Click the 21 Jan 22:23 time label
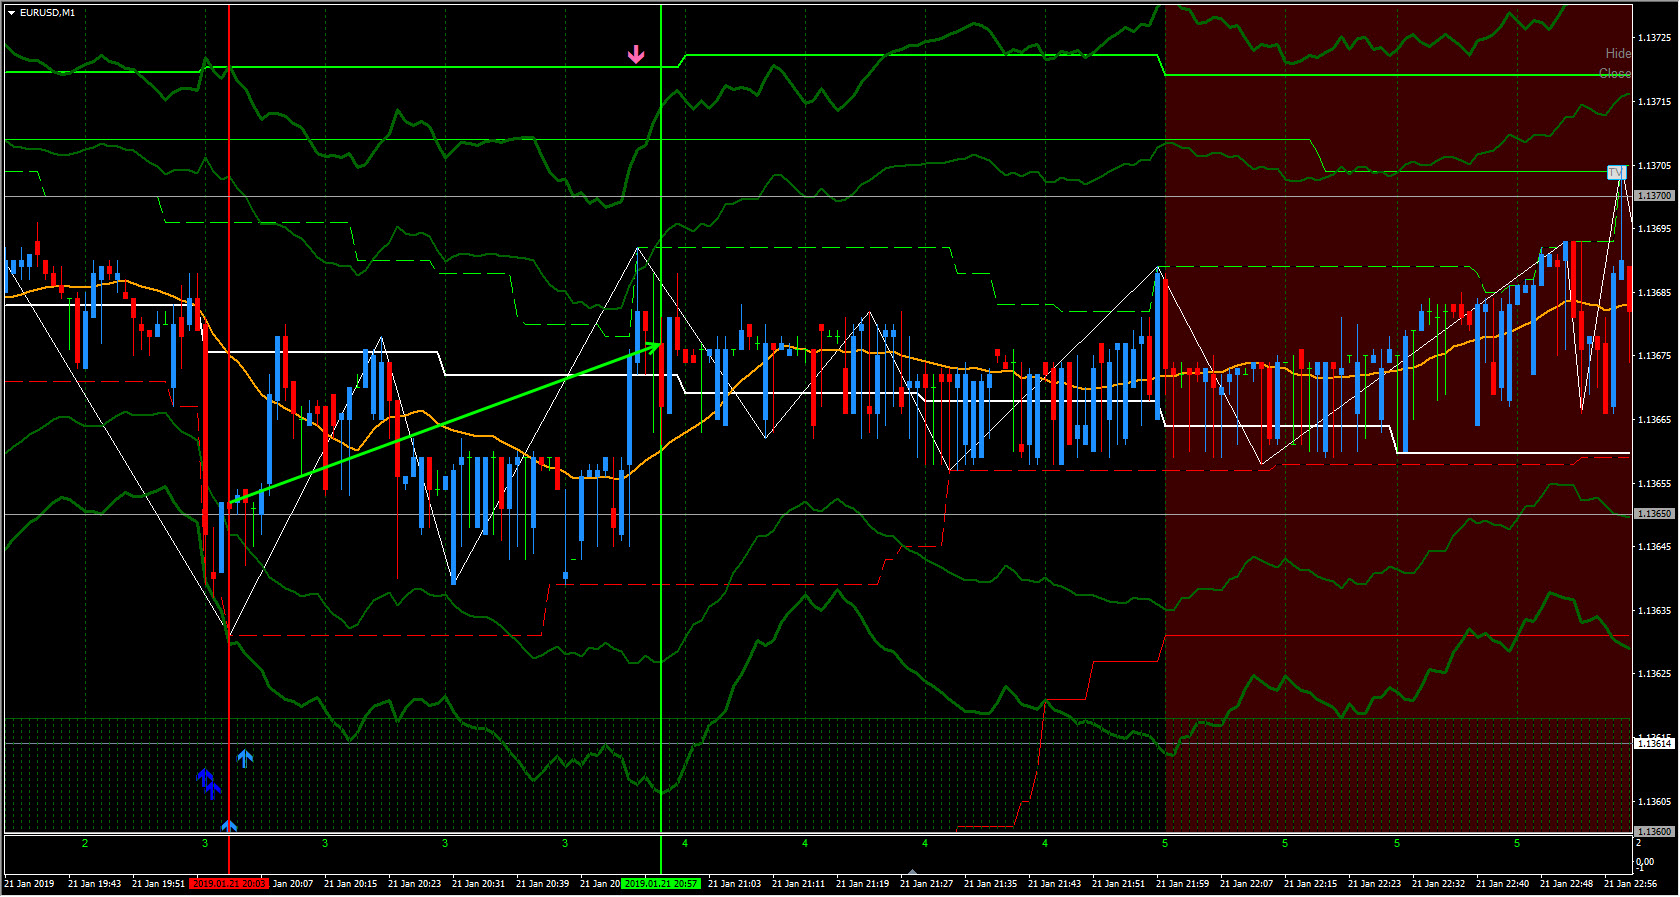 pyautogui.click(x=1374, y=884)
